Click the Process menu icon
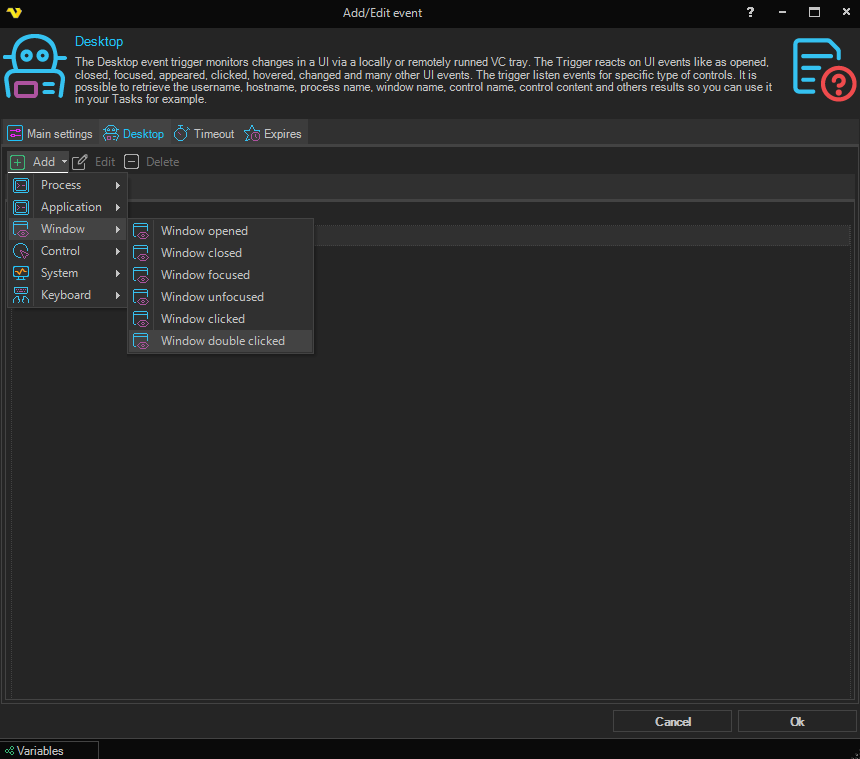This screenshot has height=759, width=860. click(x=21, y=185)
